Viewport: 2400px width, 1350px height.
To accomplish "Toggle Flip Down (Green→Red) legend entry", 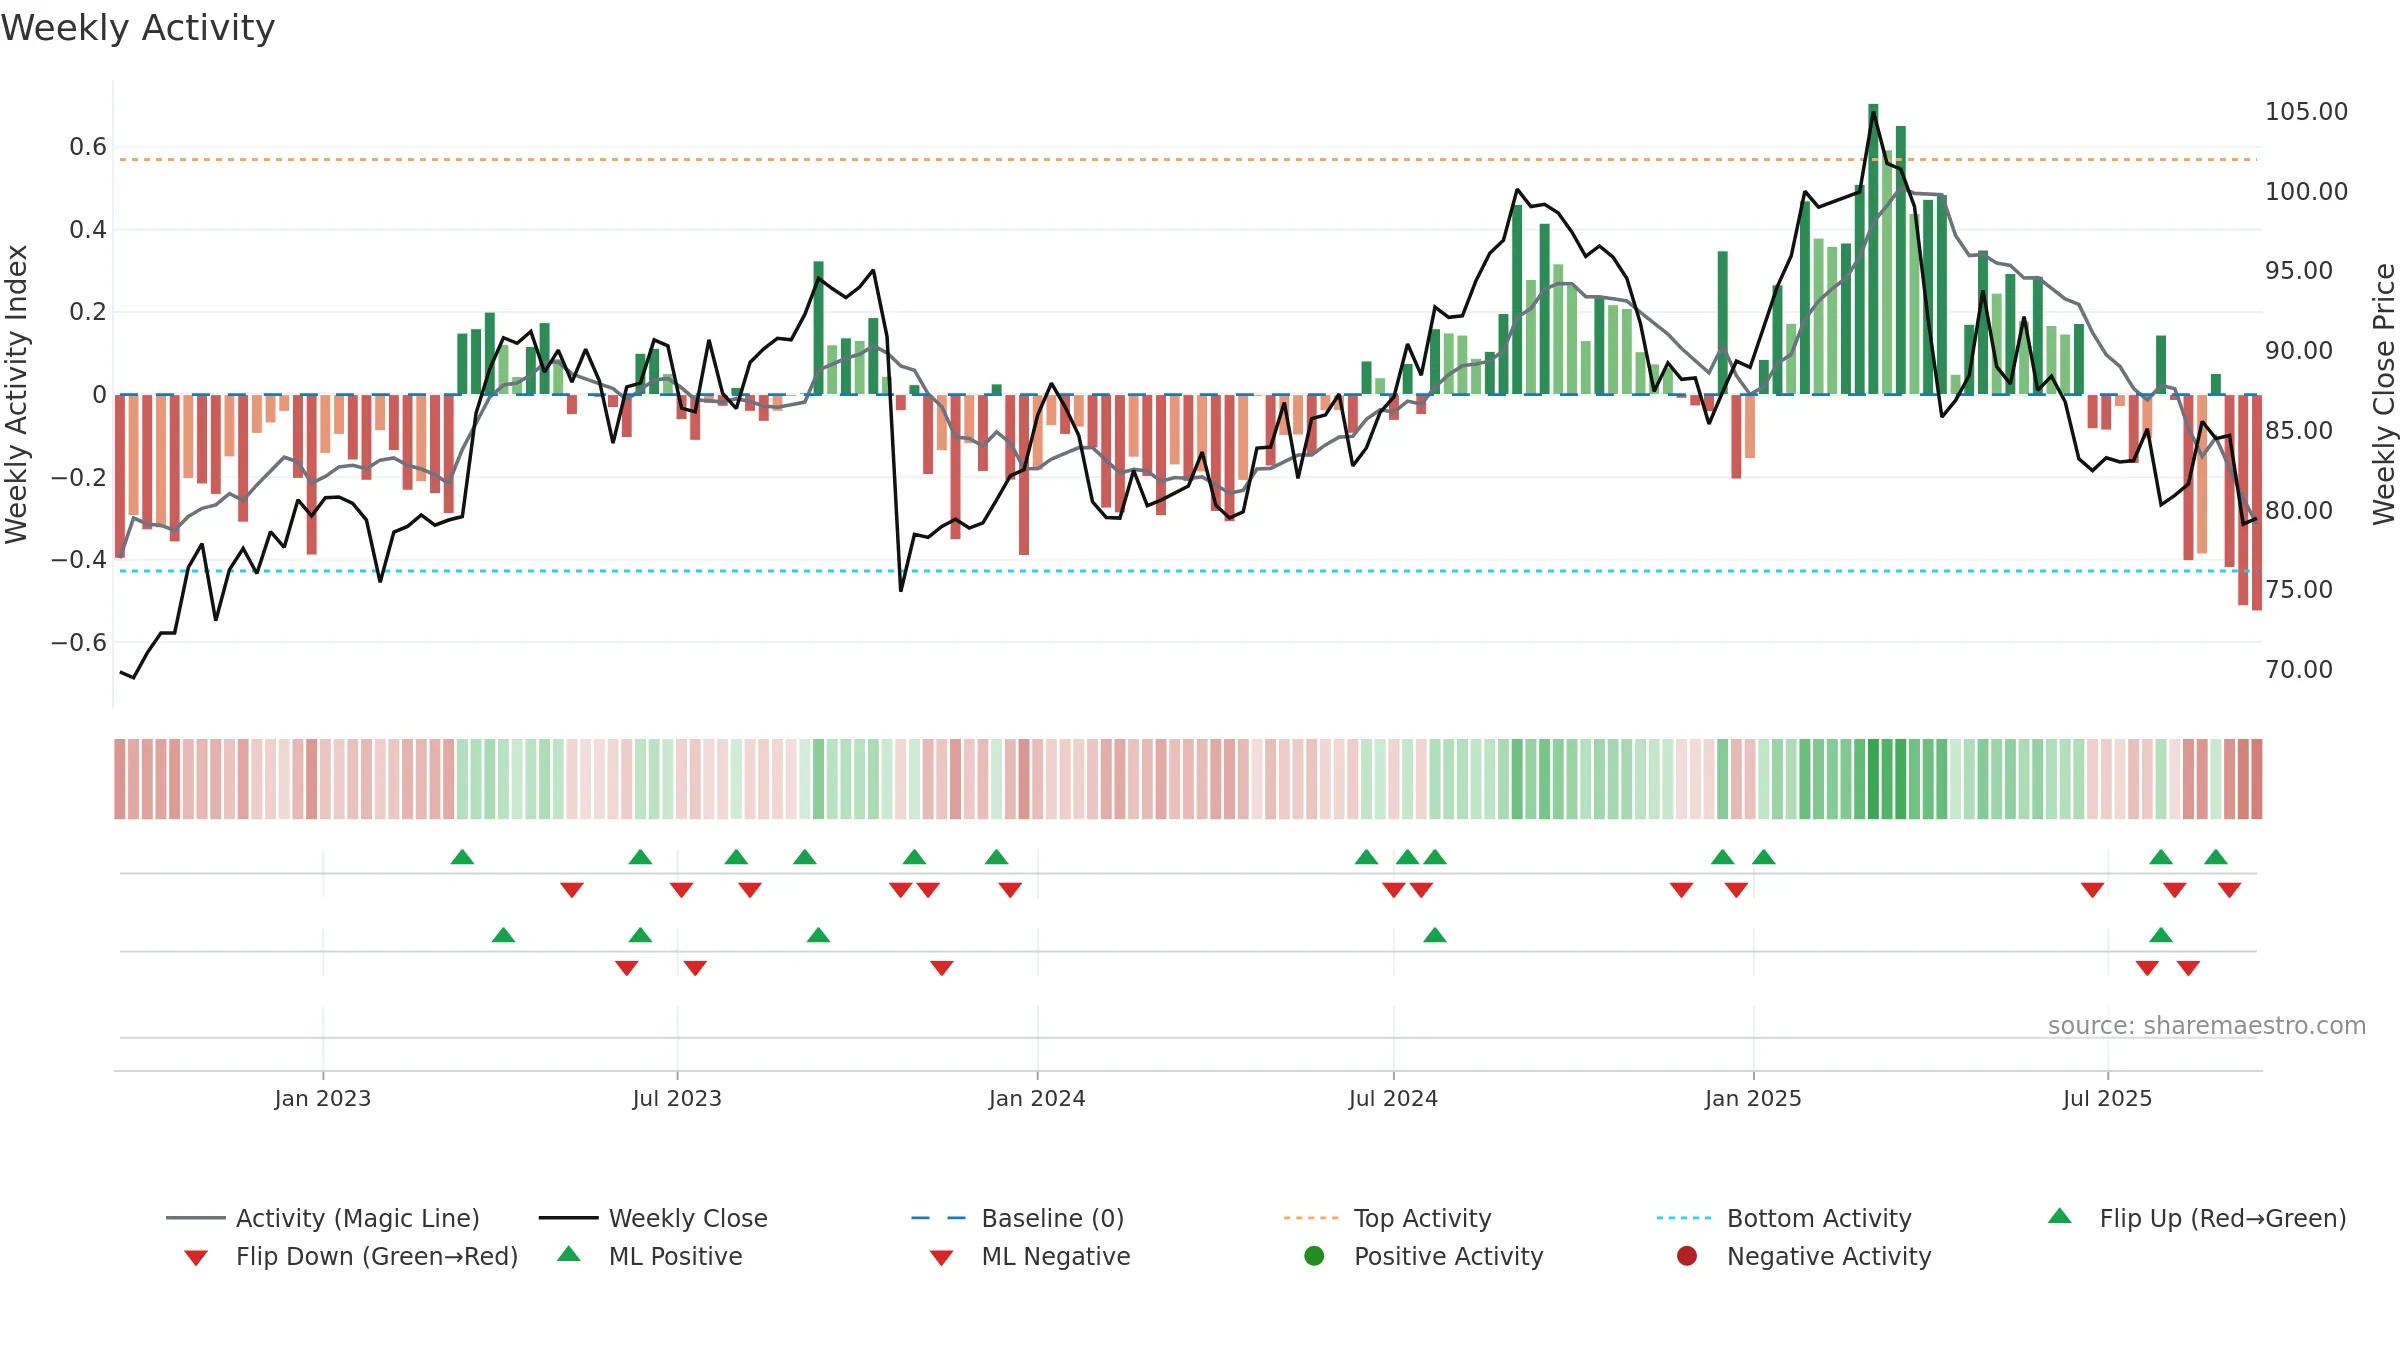I will 350,1256.
